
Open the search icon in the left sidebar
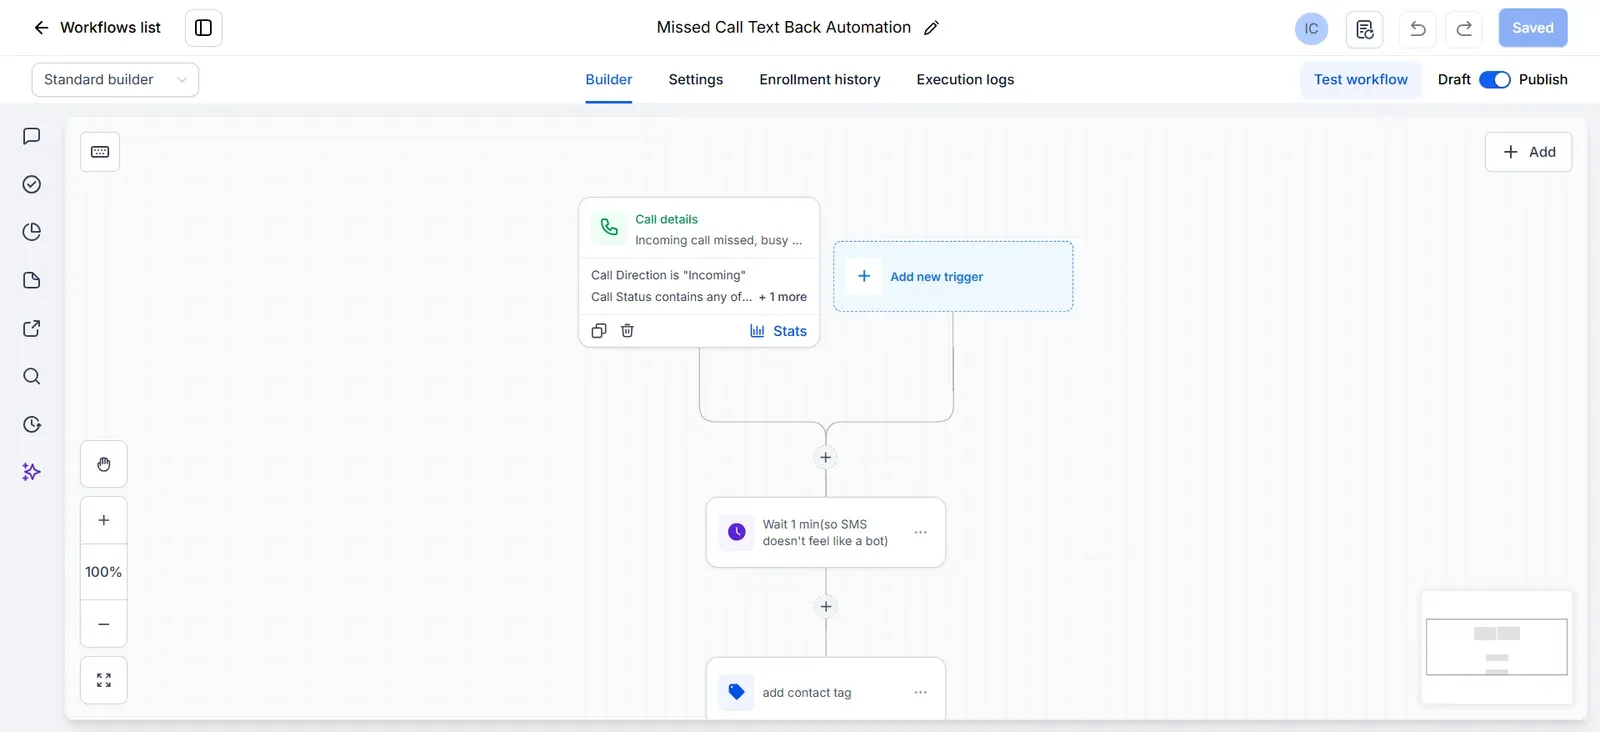coord(32,376)
